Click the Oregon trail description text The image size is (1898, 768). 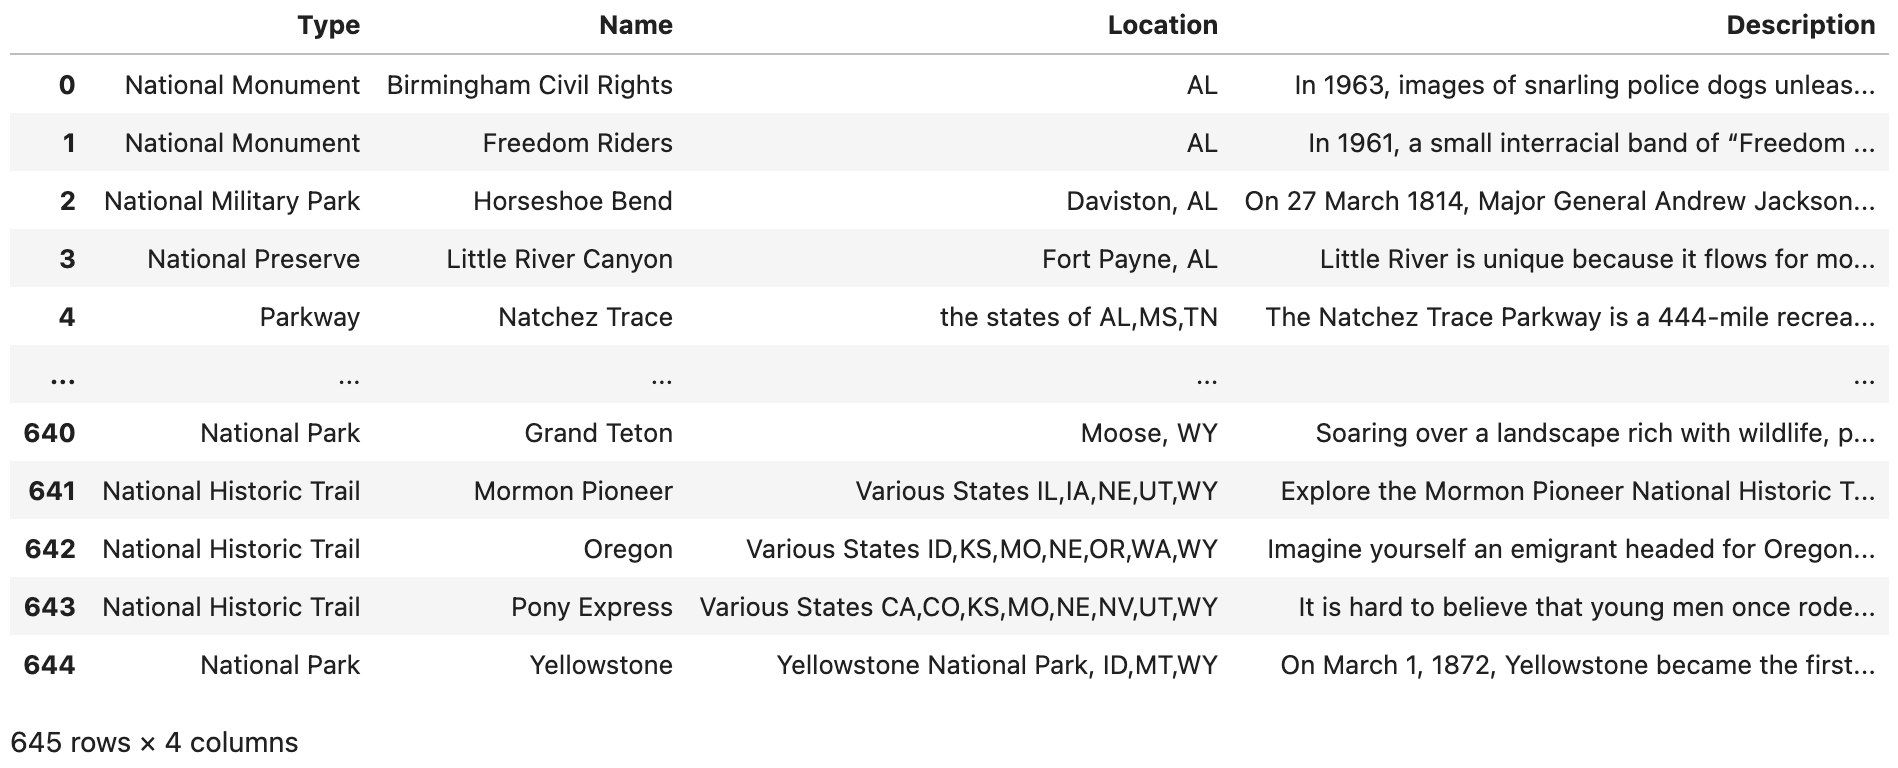coord(1570,550)
